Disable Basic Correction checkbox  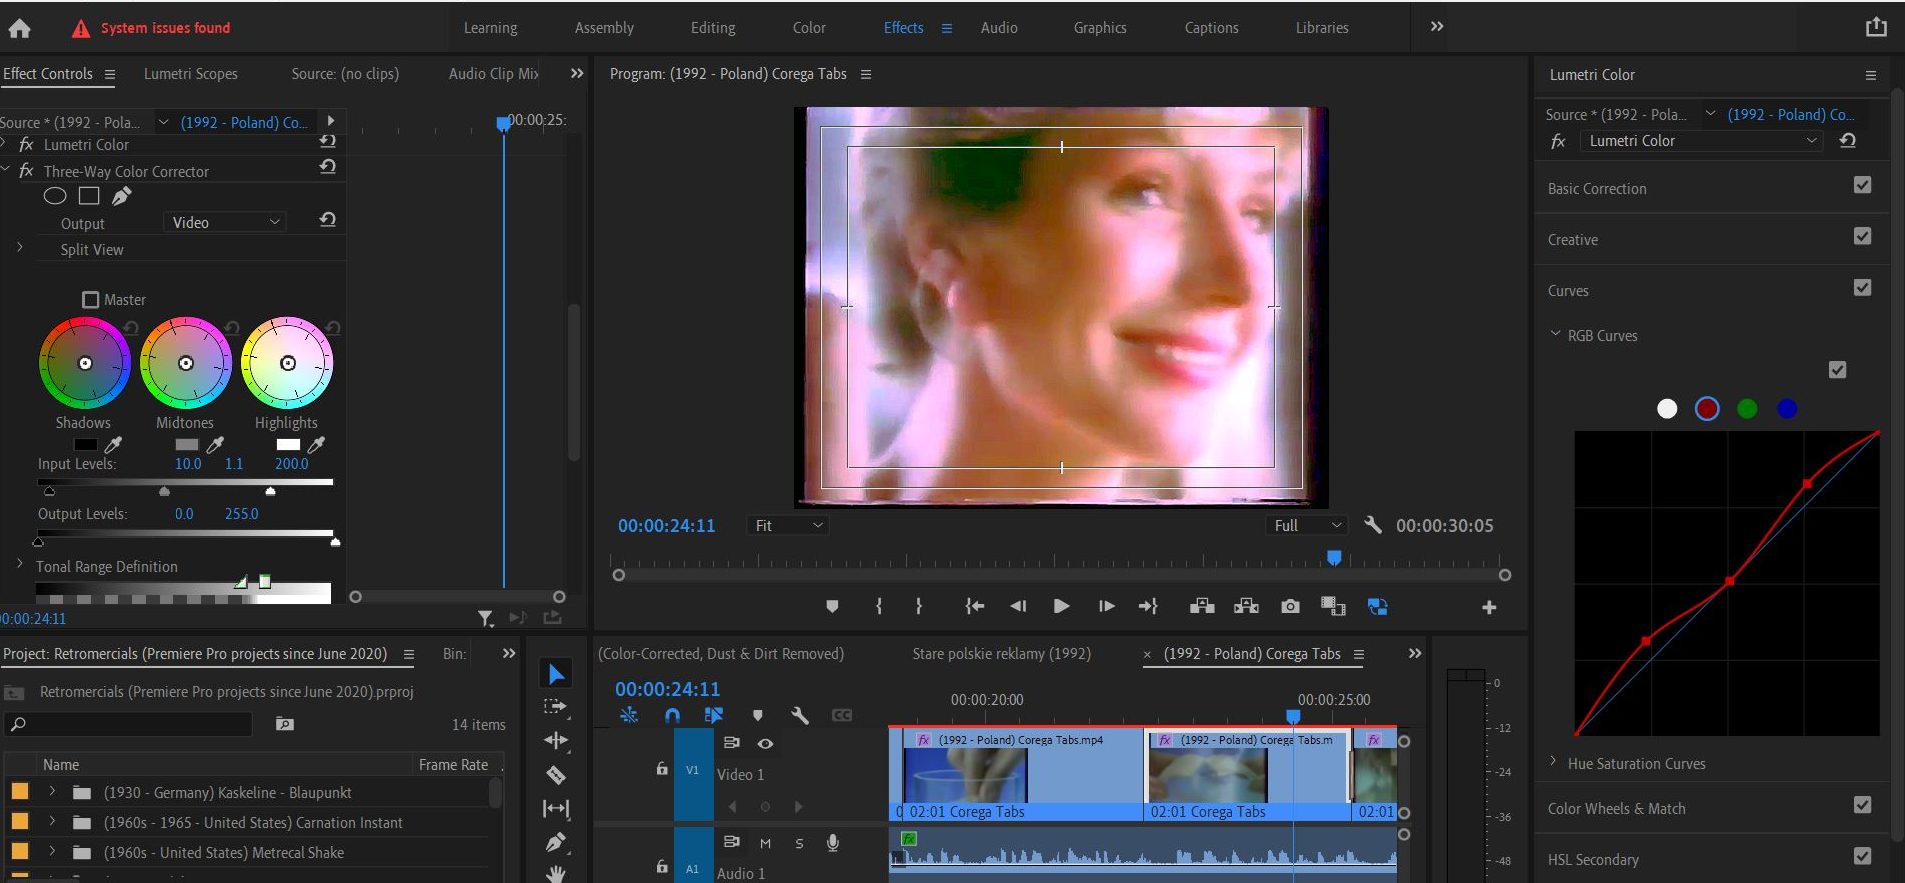point(1862,185)
